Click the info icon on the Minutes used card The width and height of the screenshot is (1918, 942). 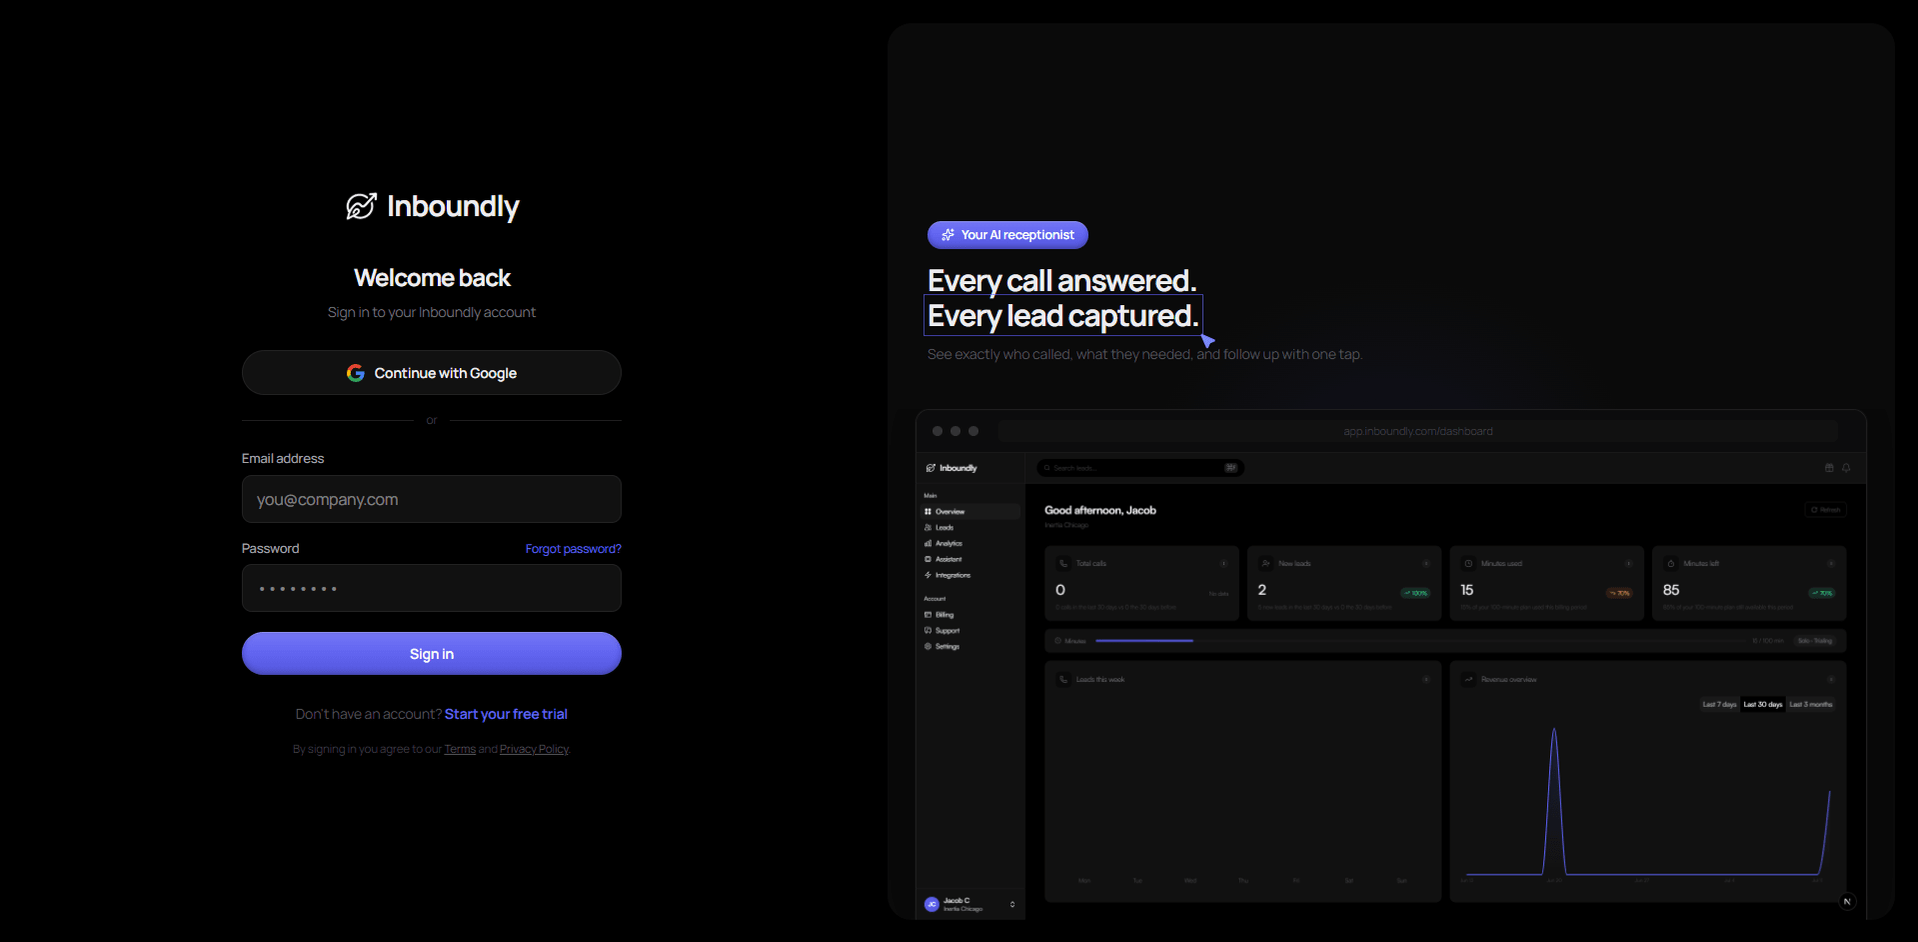(x=1628, y=564)
